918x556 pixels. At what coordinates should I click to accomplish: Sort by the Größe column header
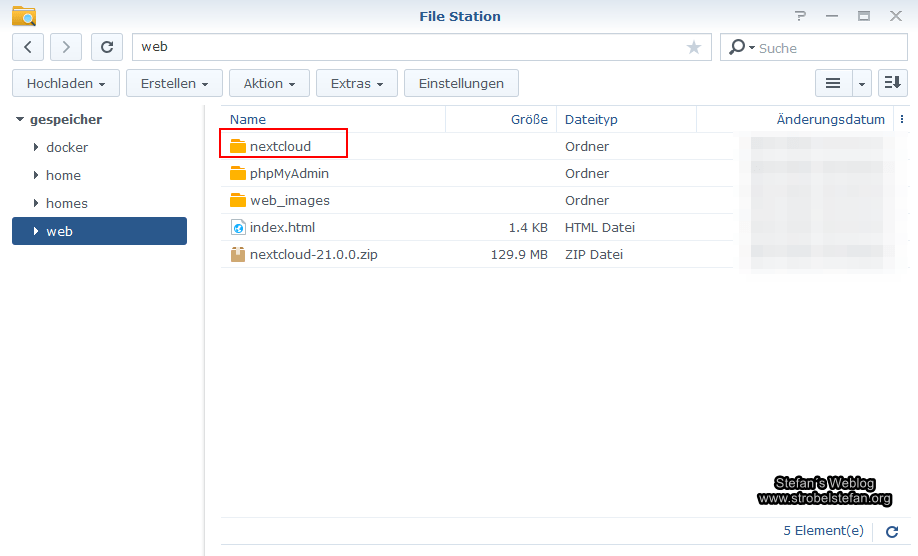click(528, 119)
